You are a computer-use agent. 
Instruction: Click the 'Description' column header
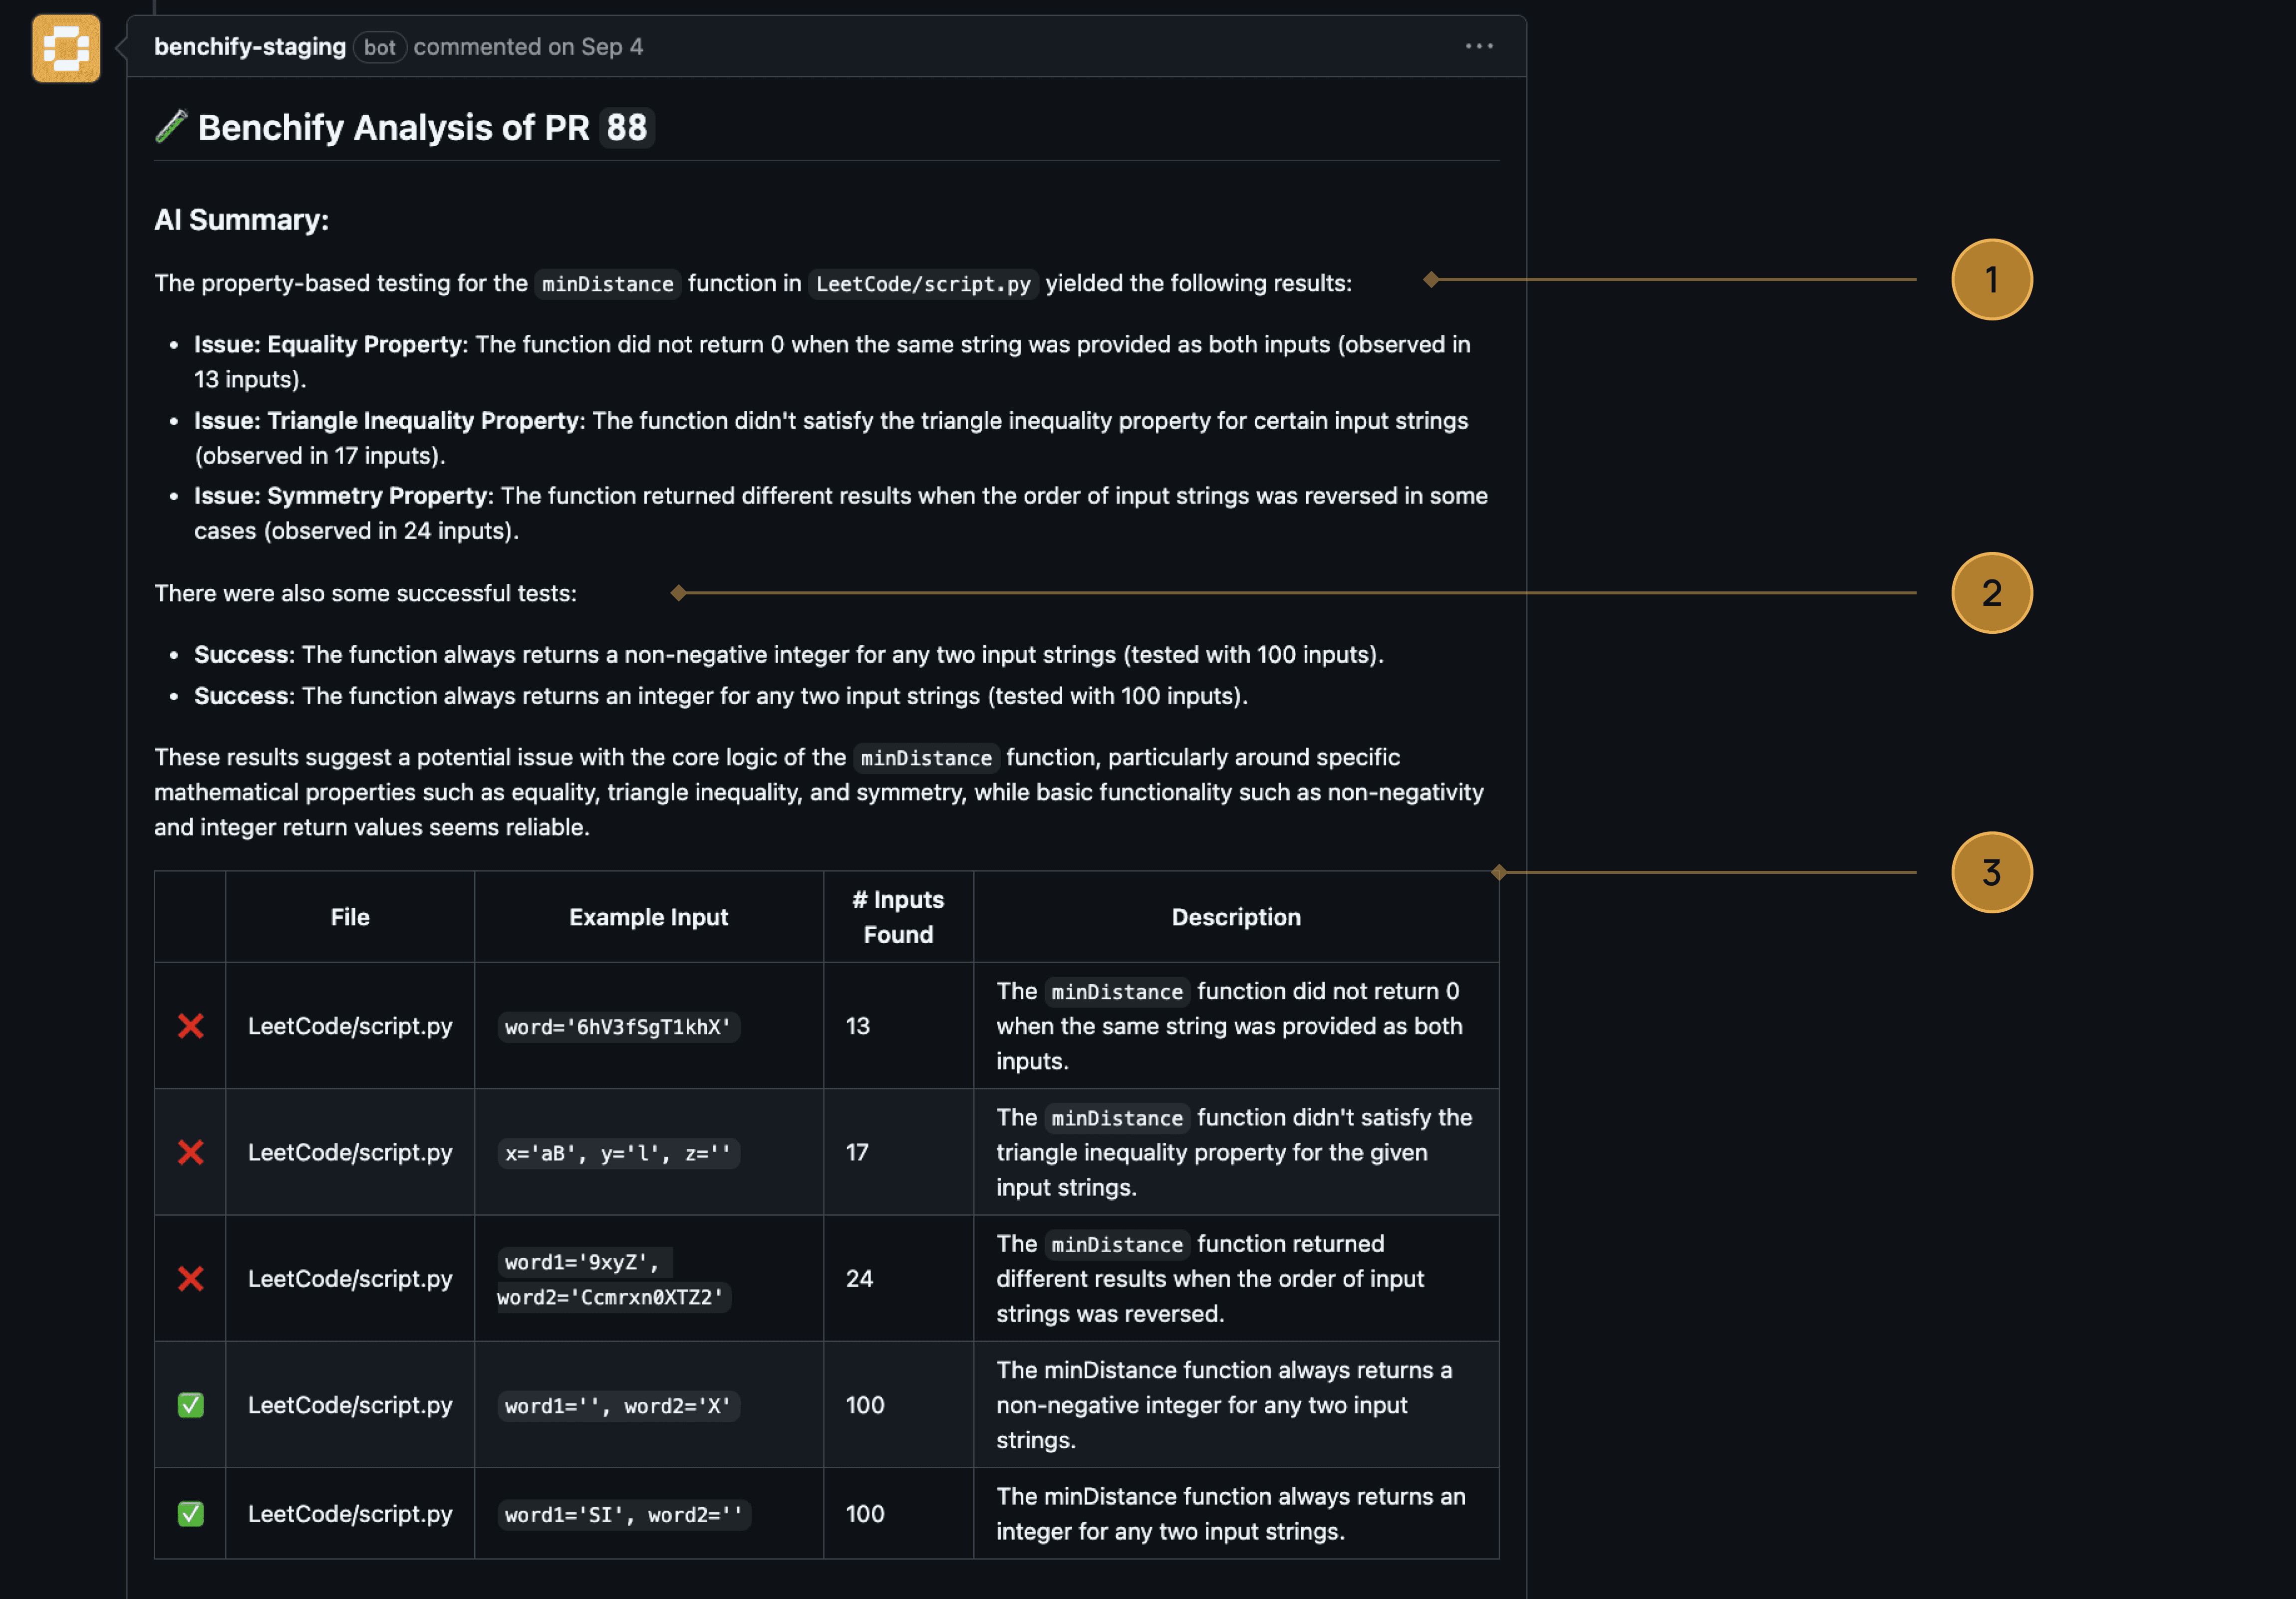click(1235, 917)
